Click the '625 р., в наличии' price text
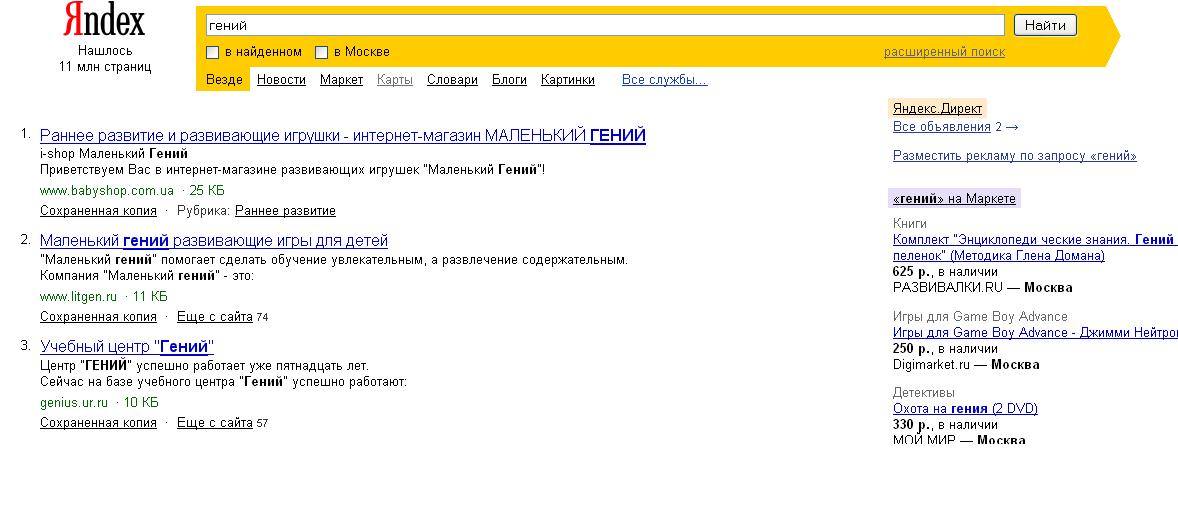Viewport: 1178px width, 512px height. [945, 272]
